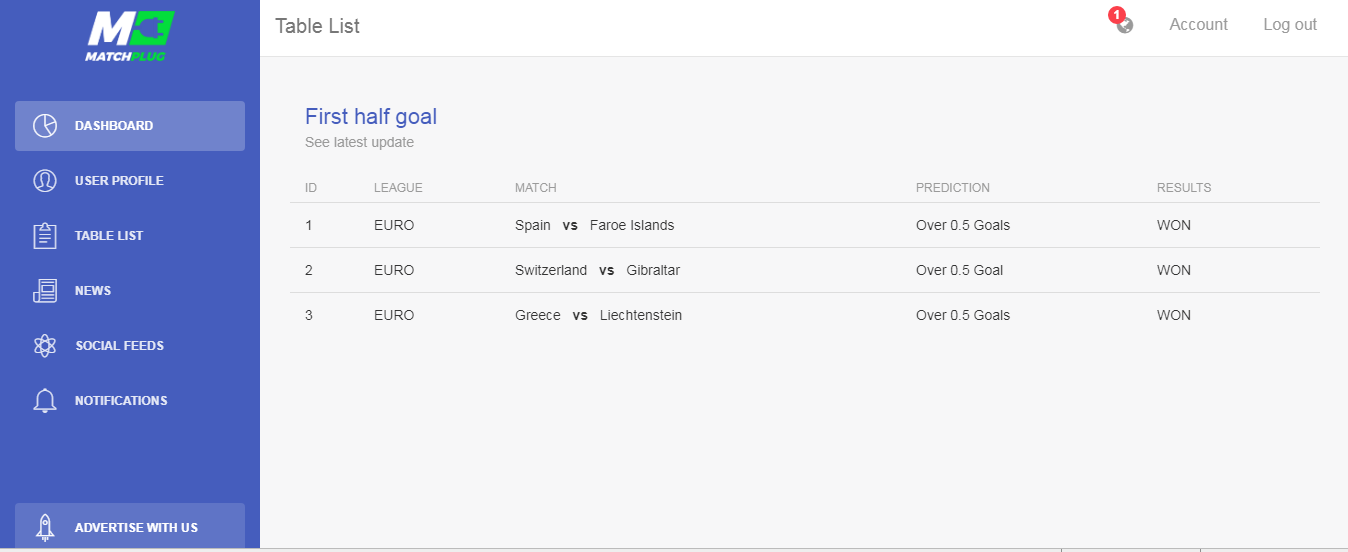
Task: Open SOCIAL FEEDS in the sidebar
Action: (130, 346)
